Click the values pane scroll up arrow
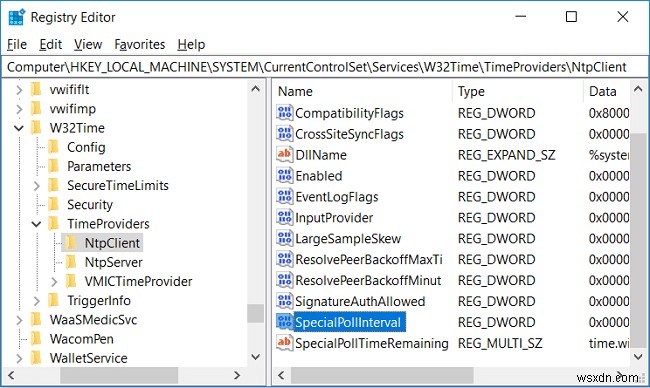This screenshot has height=388, width=650. point(638,89)
